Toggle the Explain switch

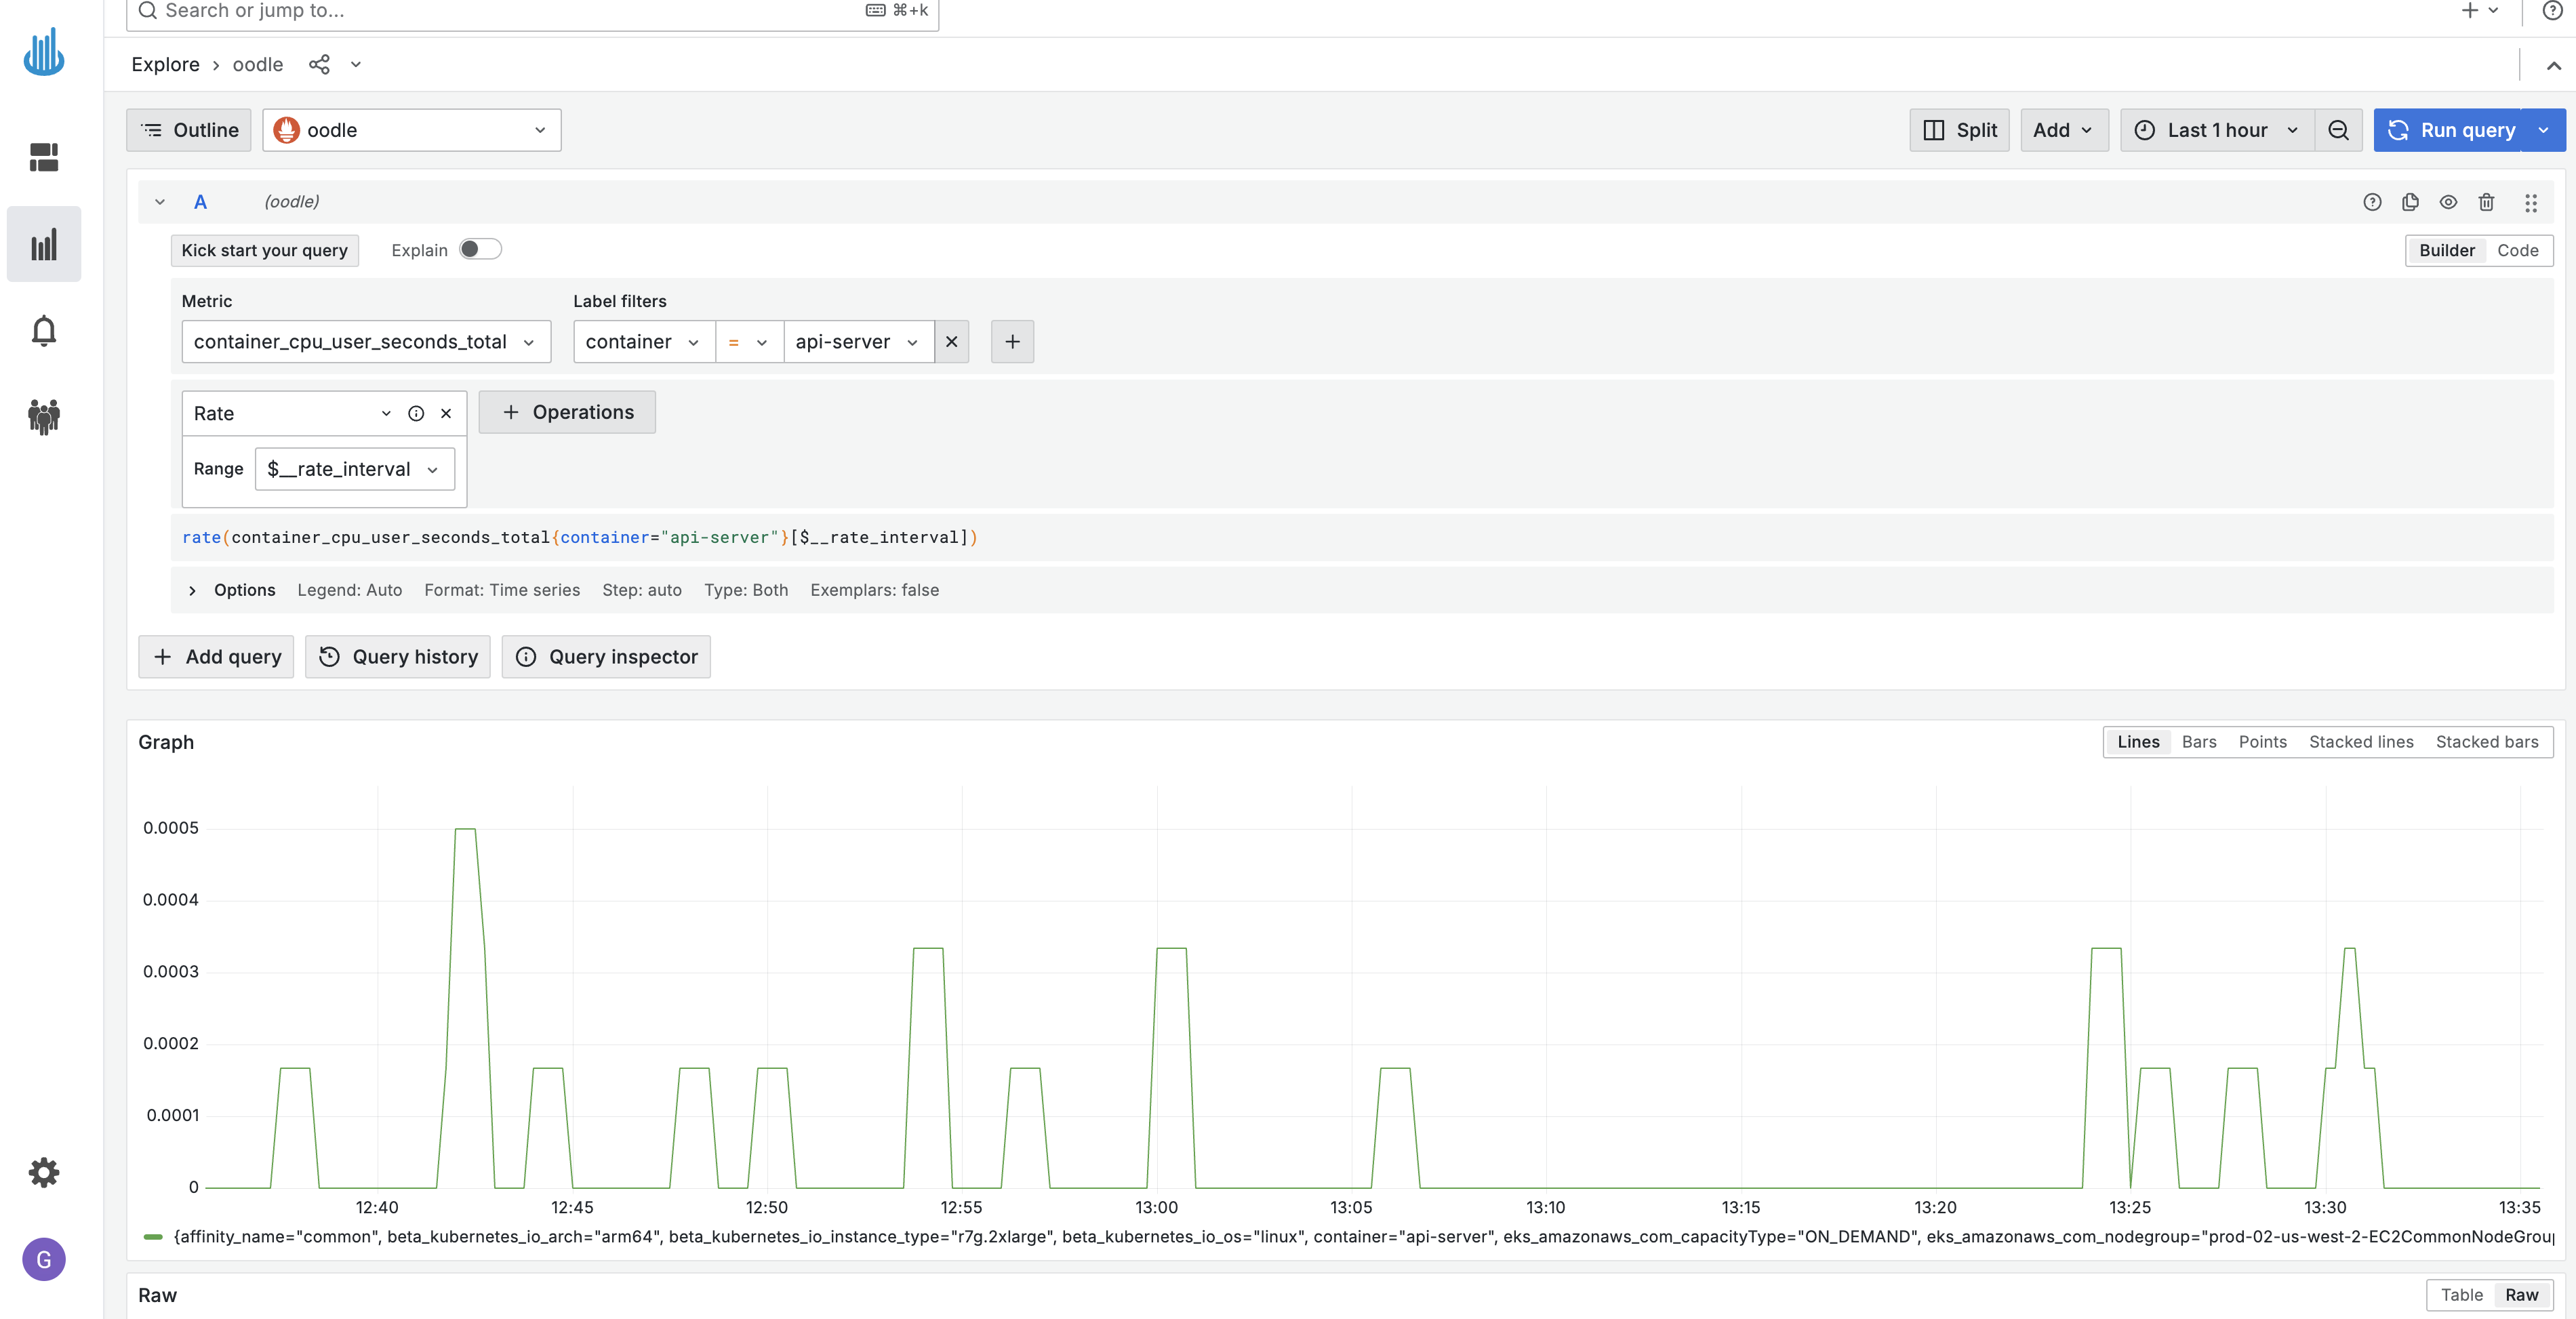[x=480, y=250]
